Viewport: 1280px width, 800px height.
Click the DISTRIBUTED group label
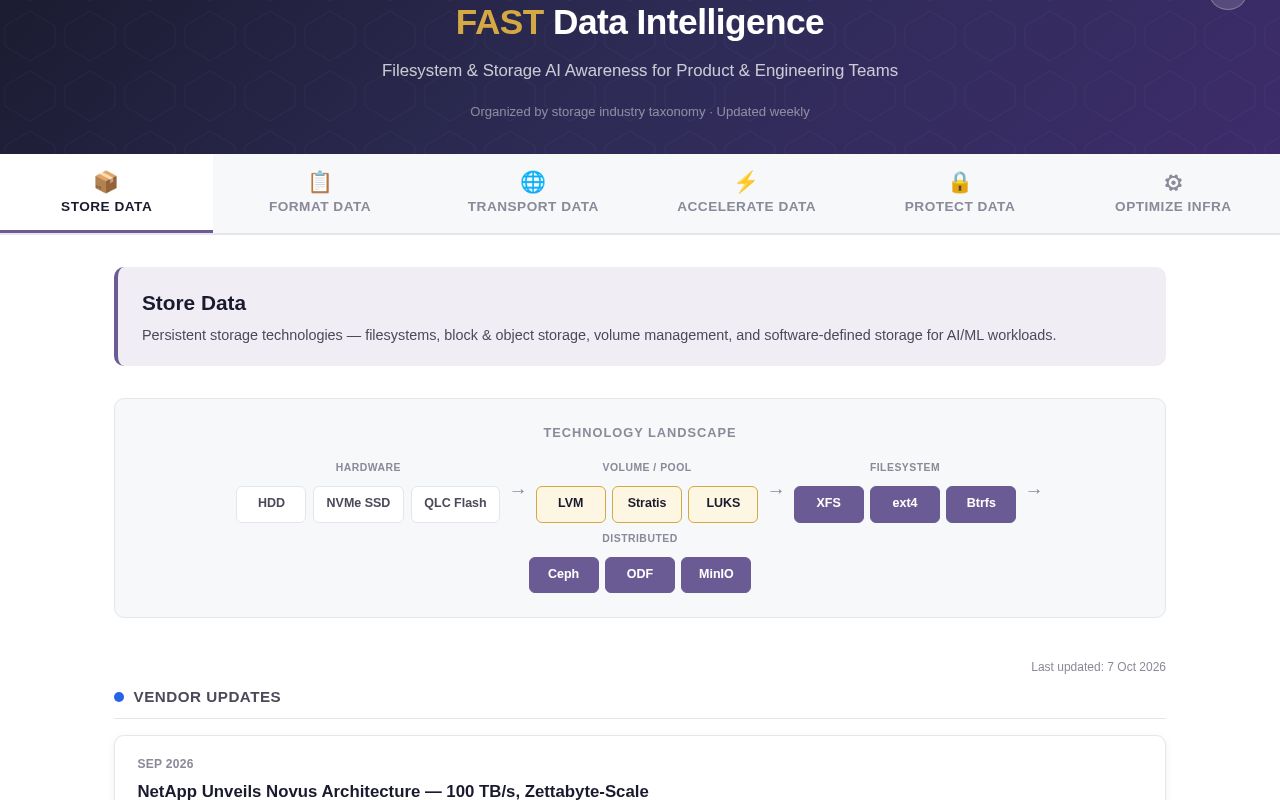click(x=640, y=539)
